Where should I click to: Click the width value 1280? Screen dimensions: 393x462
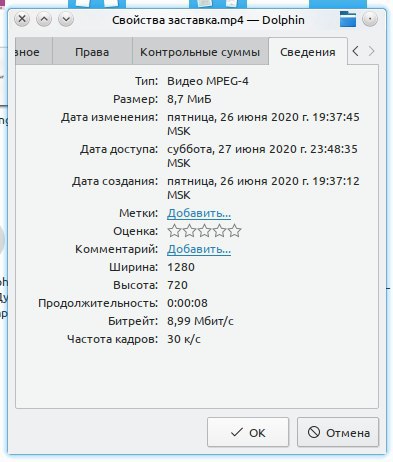point(181,267)
